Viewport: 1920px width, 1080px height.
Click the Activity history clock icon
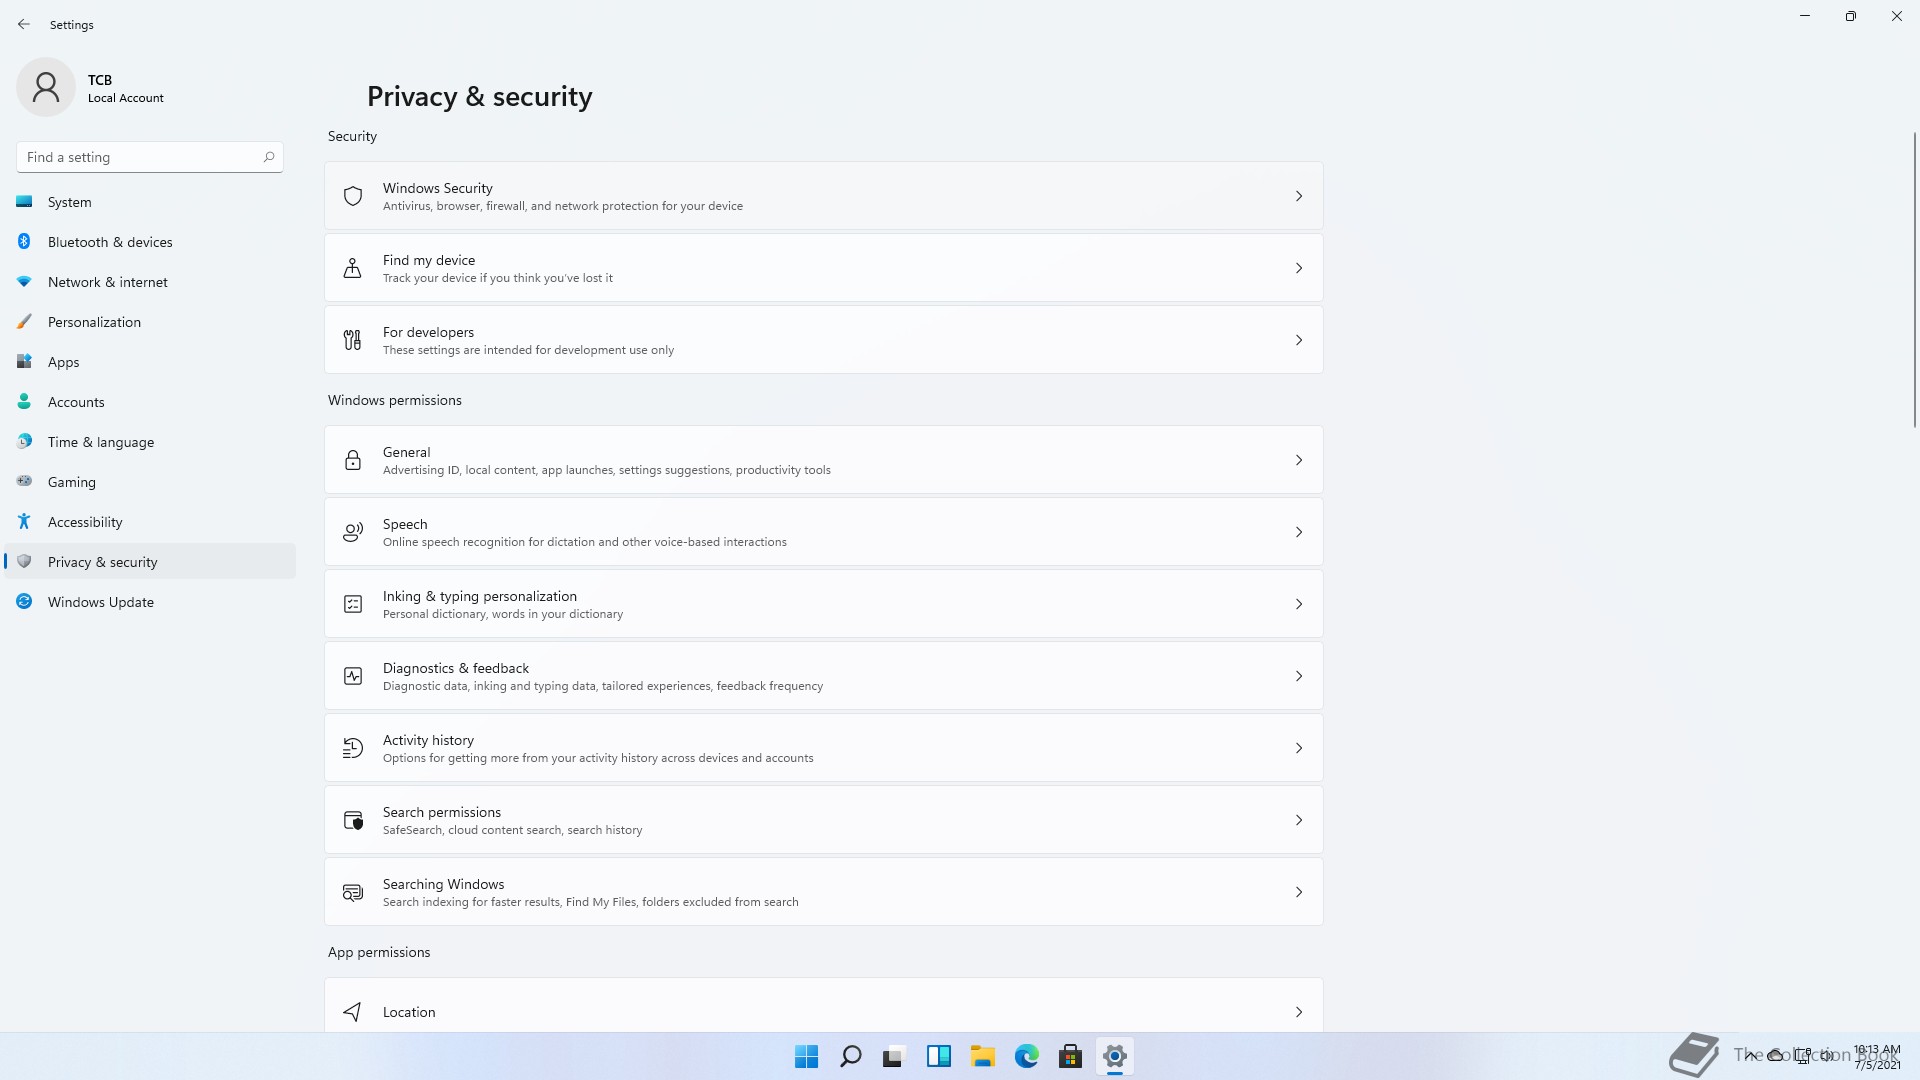point(353,748)
